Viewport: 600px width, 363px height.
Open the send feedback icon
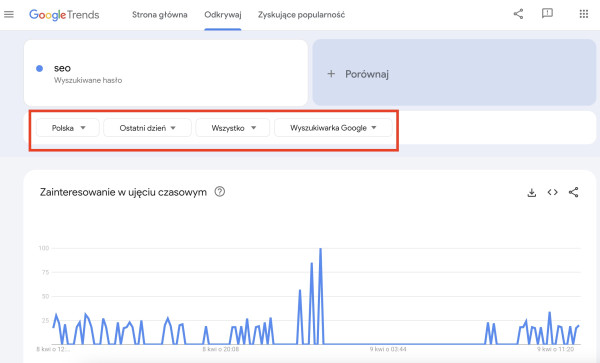click(x=547, y=14)
